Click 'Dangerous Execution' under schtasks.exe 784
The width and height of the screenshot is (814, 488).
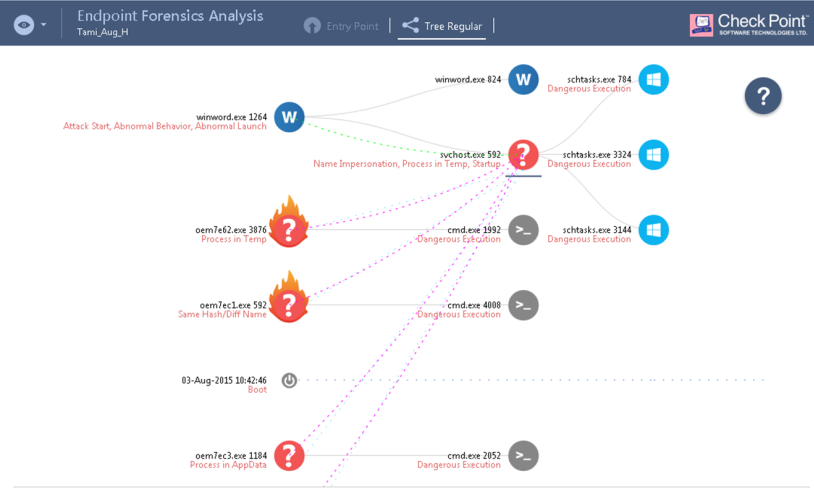click(x=589, y=89)
